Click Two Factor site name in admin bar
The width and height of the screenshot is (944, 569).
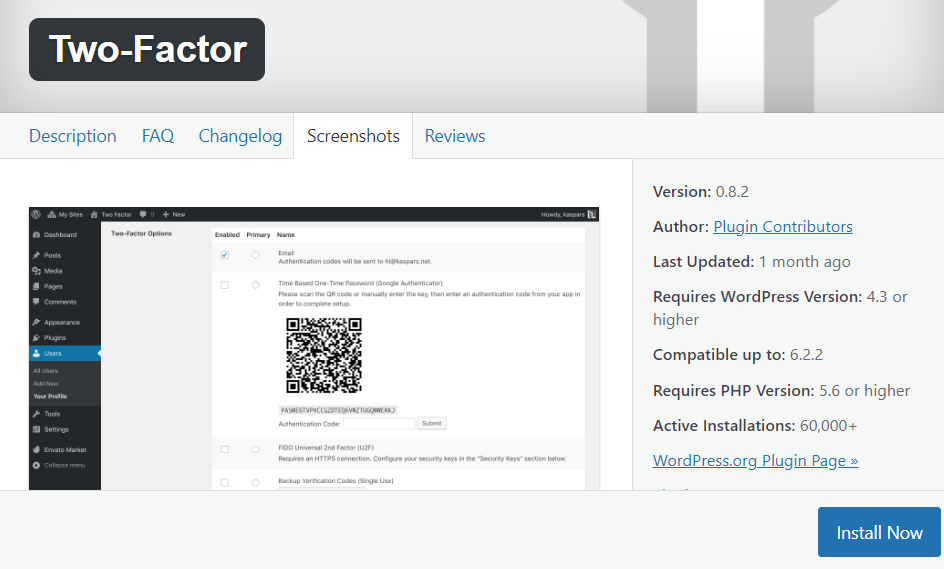111,214
